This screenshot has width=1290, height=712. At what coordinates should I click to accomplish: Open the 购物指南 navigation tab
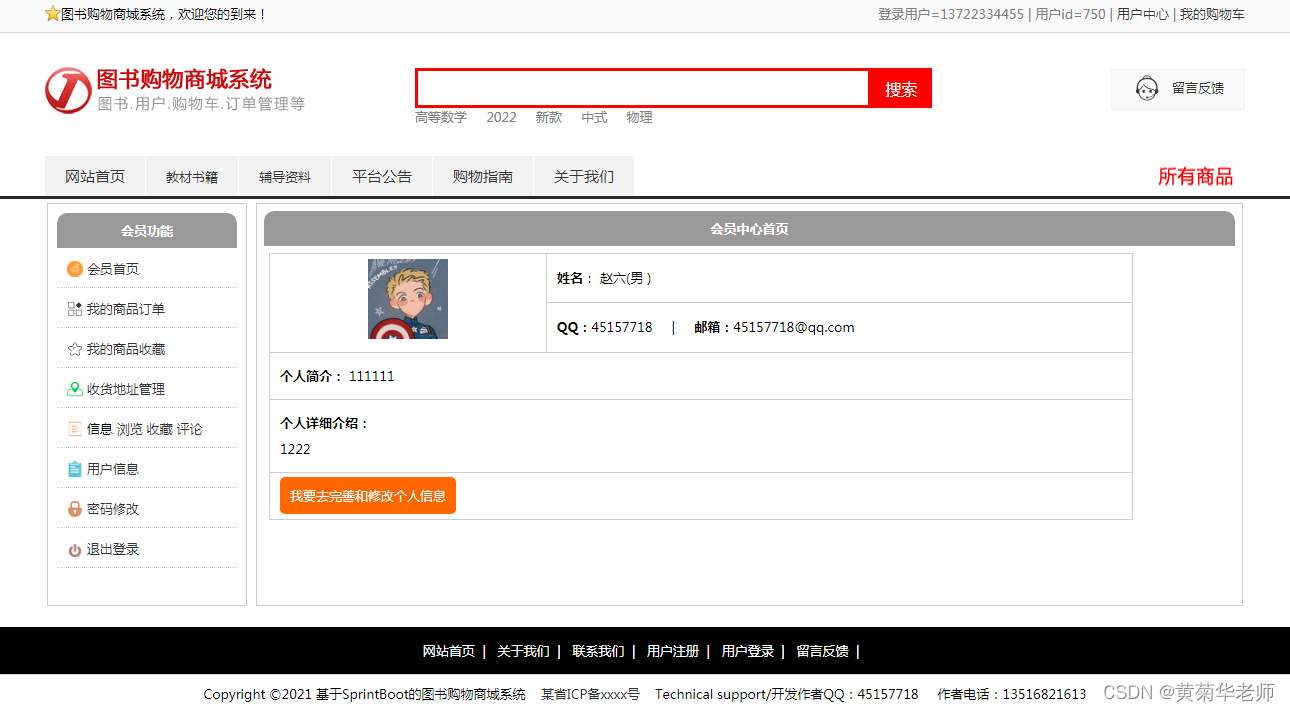point(483,176)
